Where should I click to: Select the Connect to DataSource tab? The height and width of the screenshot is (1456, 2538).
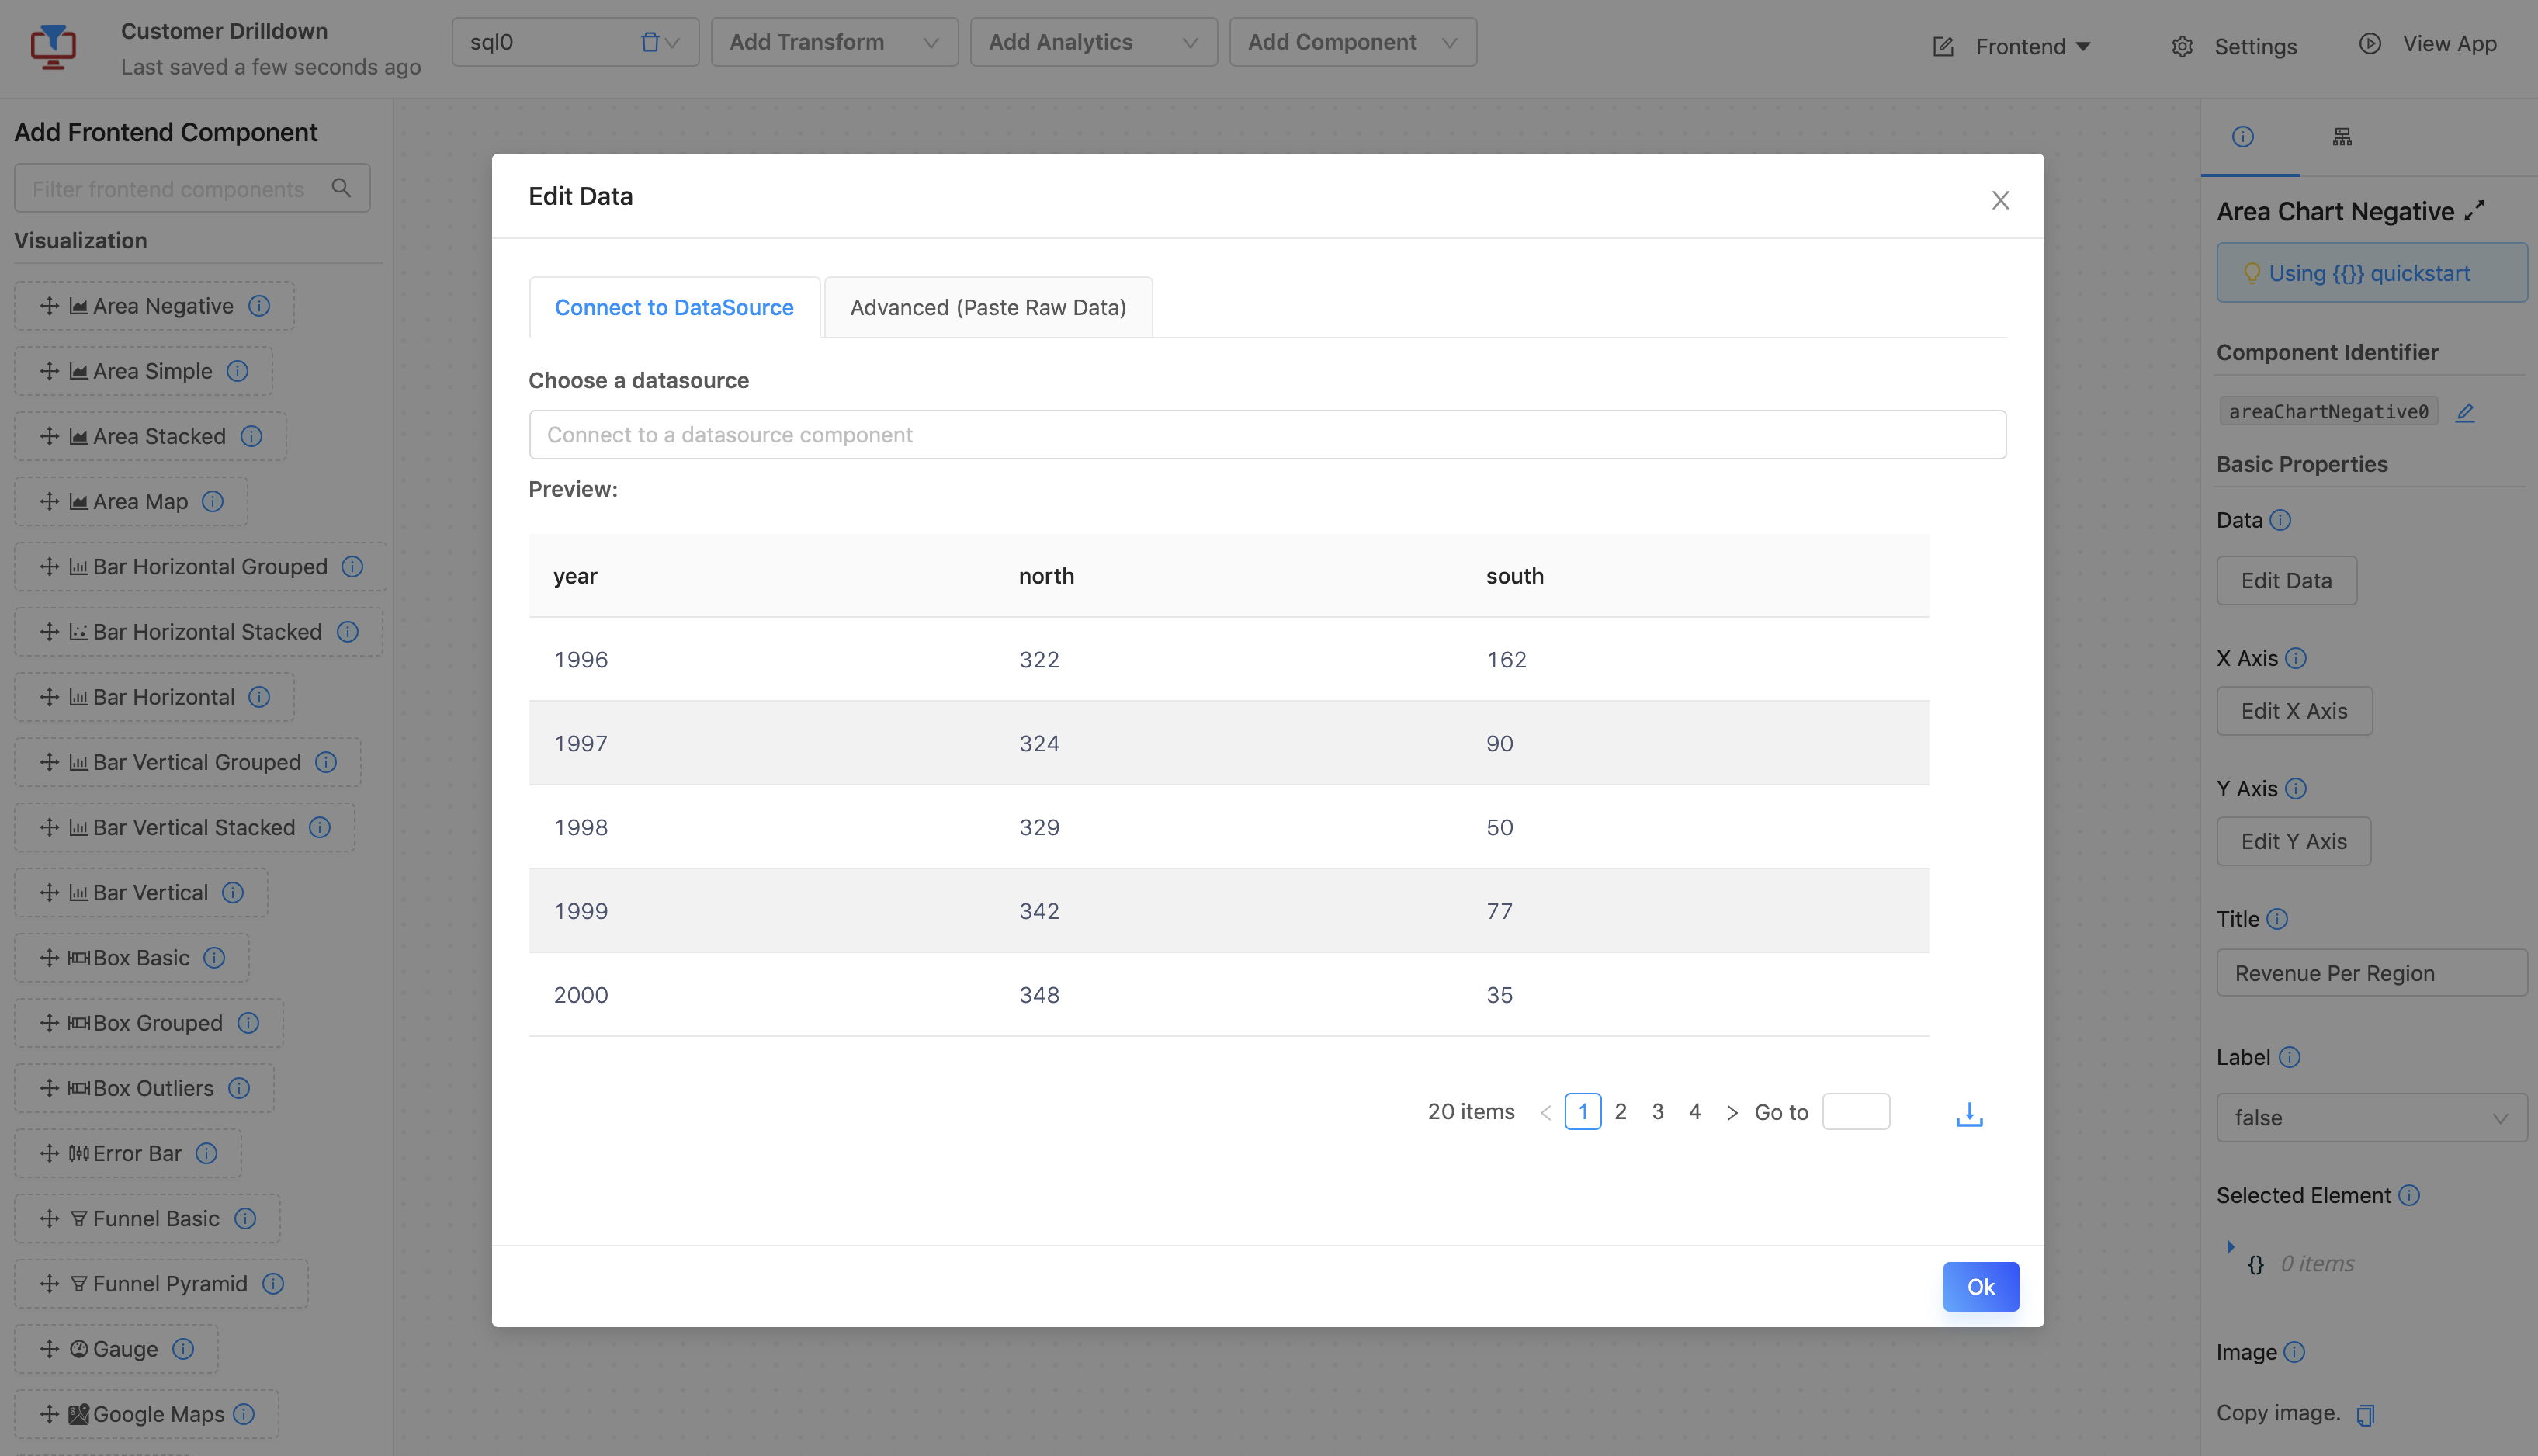pos(674,307)
